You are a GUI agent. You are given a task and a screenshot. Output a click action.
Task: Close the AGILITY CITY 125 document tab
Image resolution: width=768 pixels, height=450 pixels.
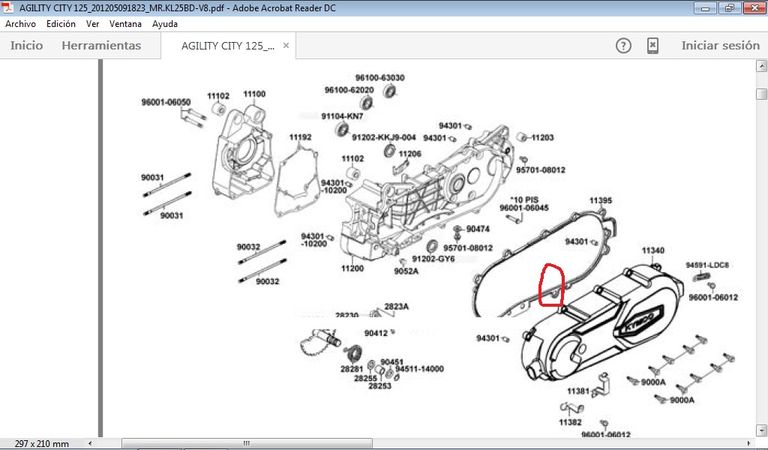(287, 46)
